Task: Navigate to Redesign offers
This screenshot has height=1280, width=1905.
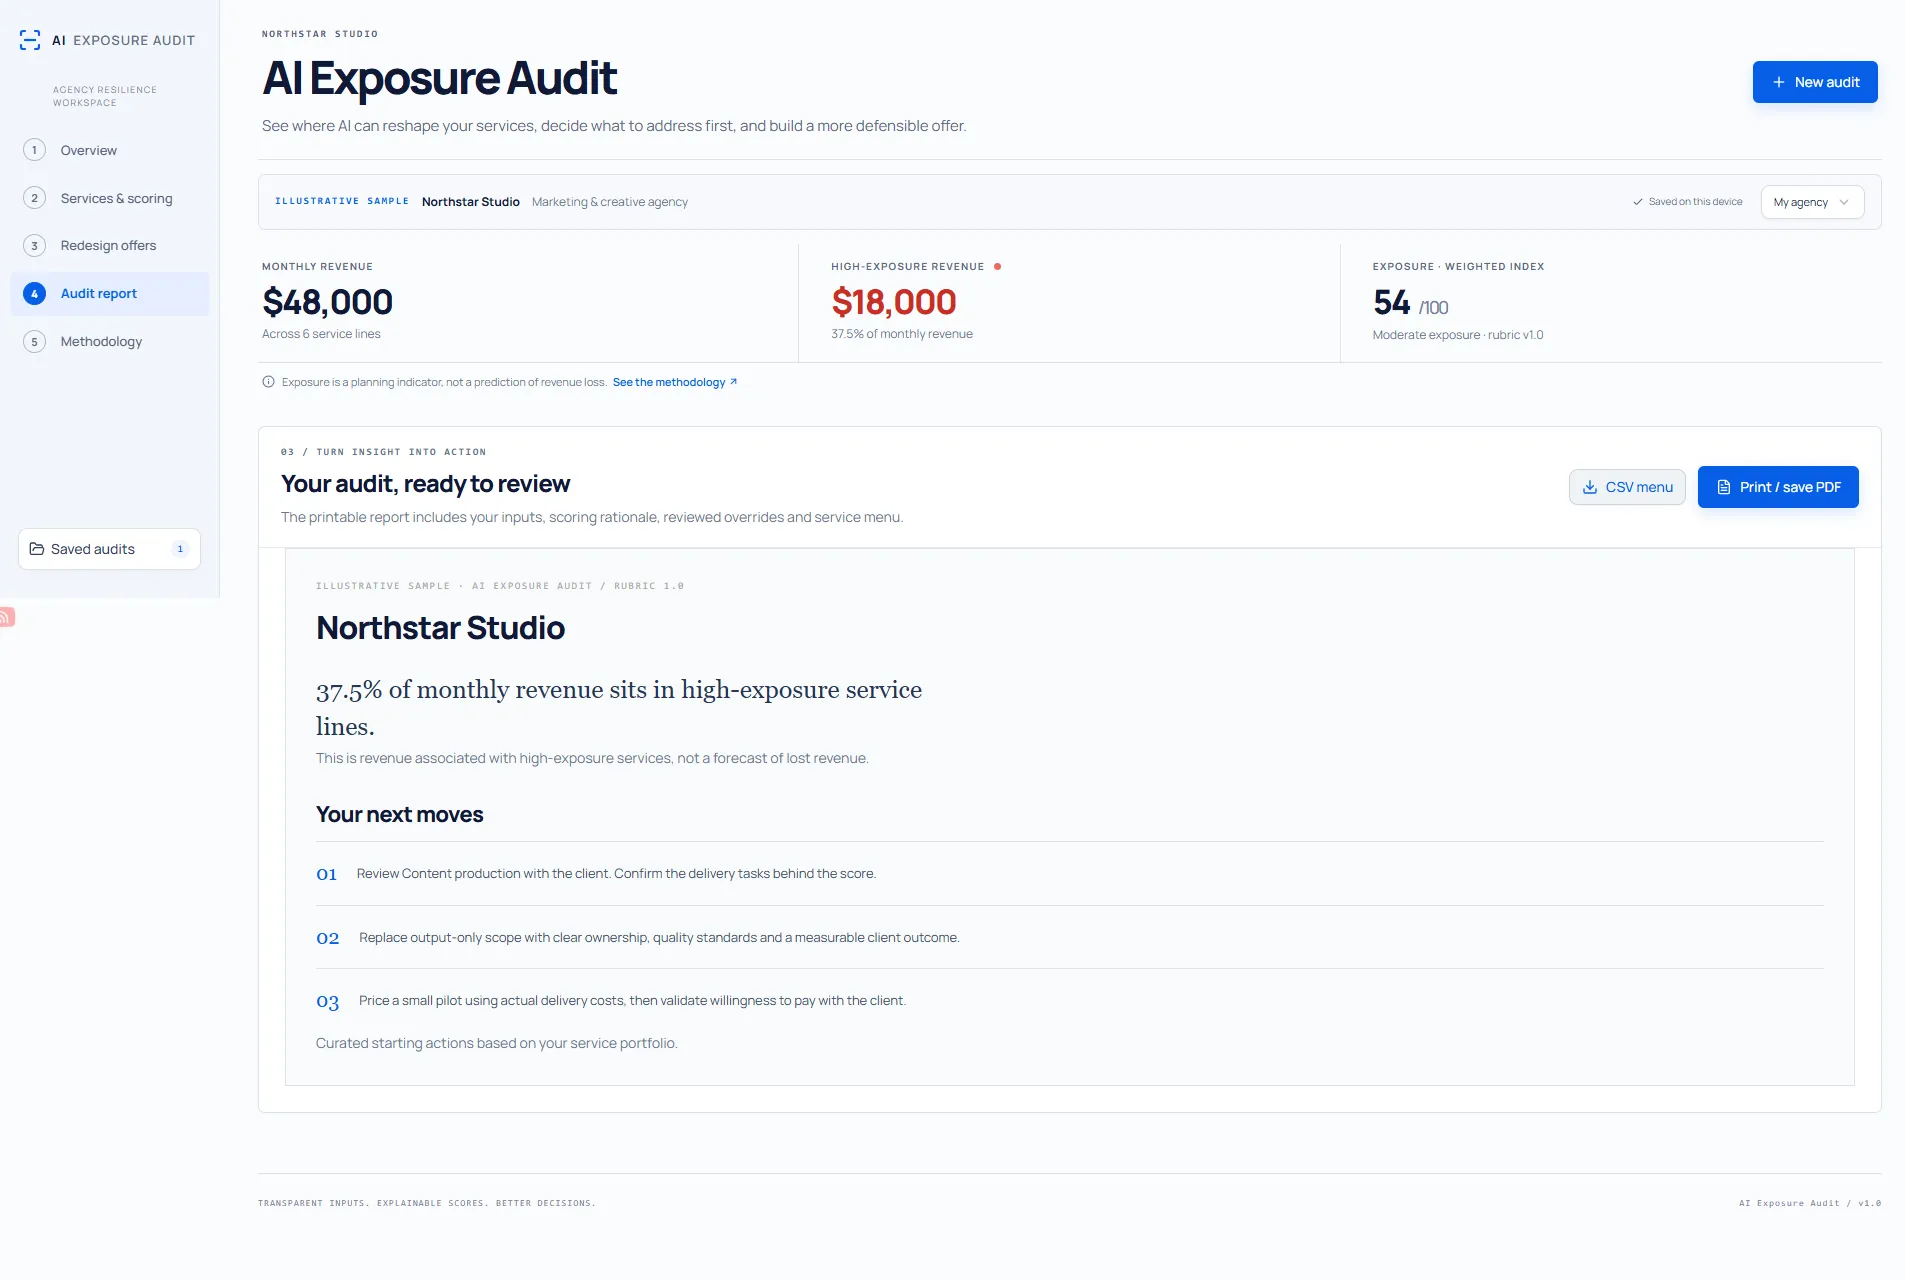Action: click(110, 246)
